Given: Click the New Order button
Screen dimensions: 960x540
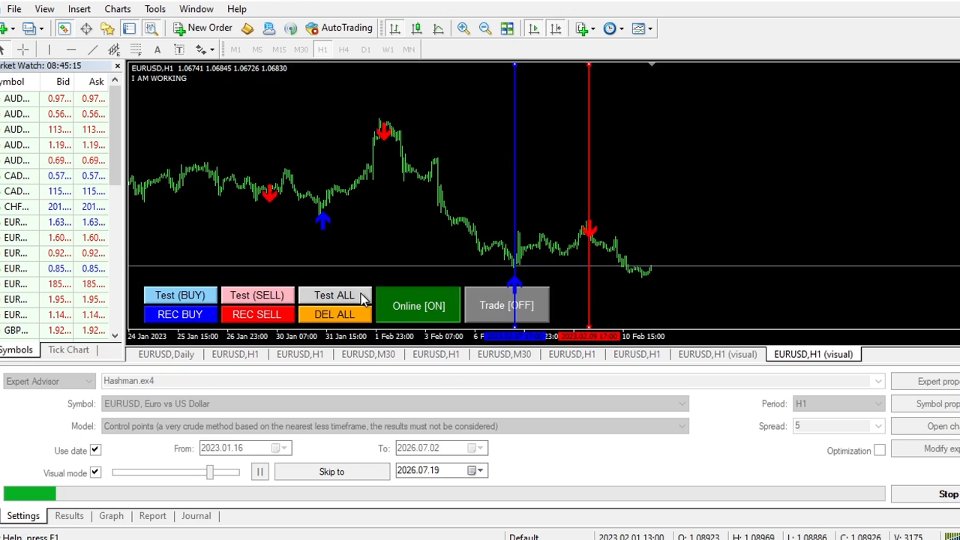Looking at the screenshot, I should 203,28.
